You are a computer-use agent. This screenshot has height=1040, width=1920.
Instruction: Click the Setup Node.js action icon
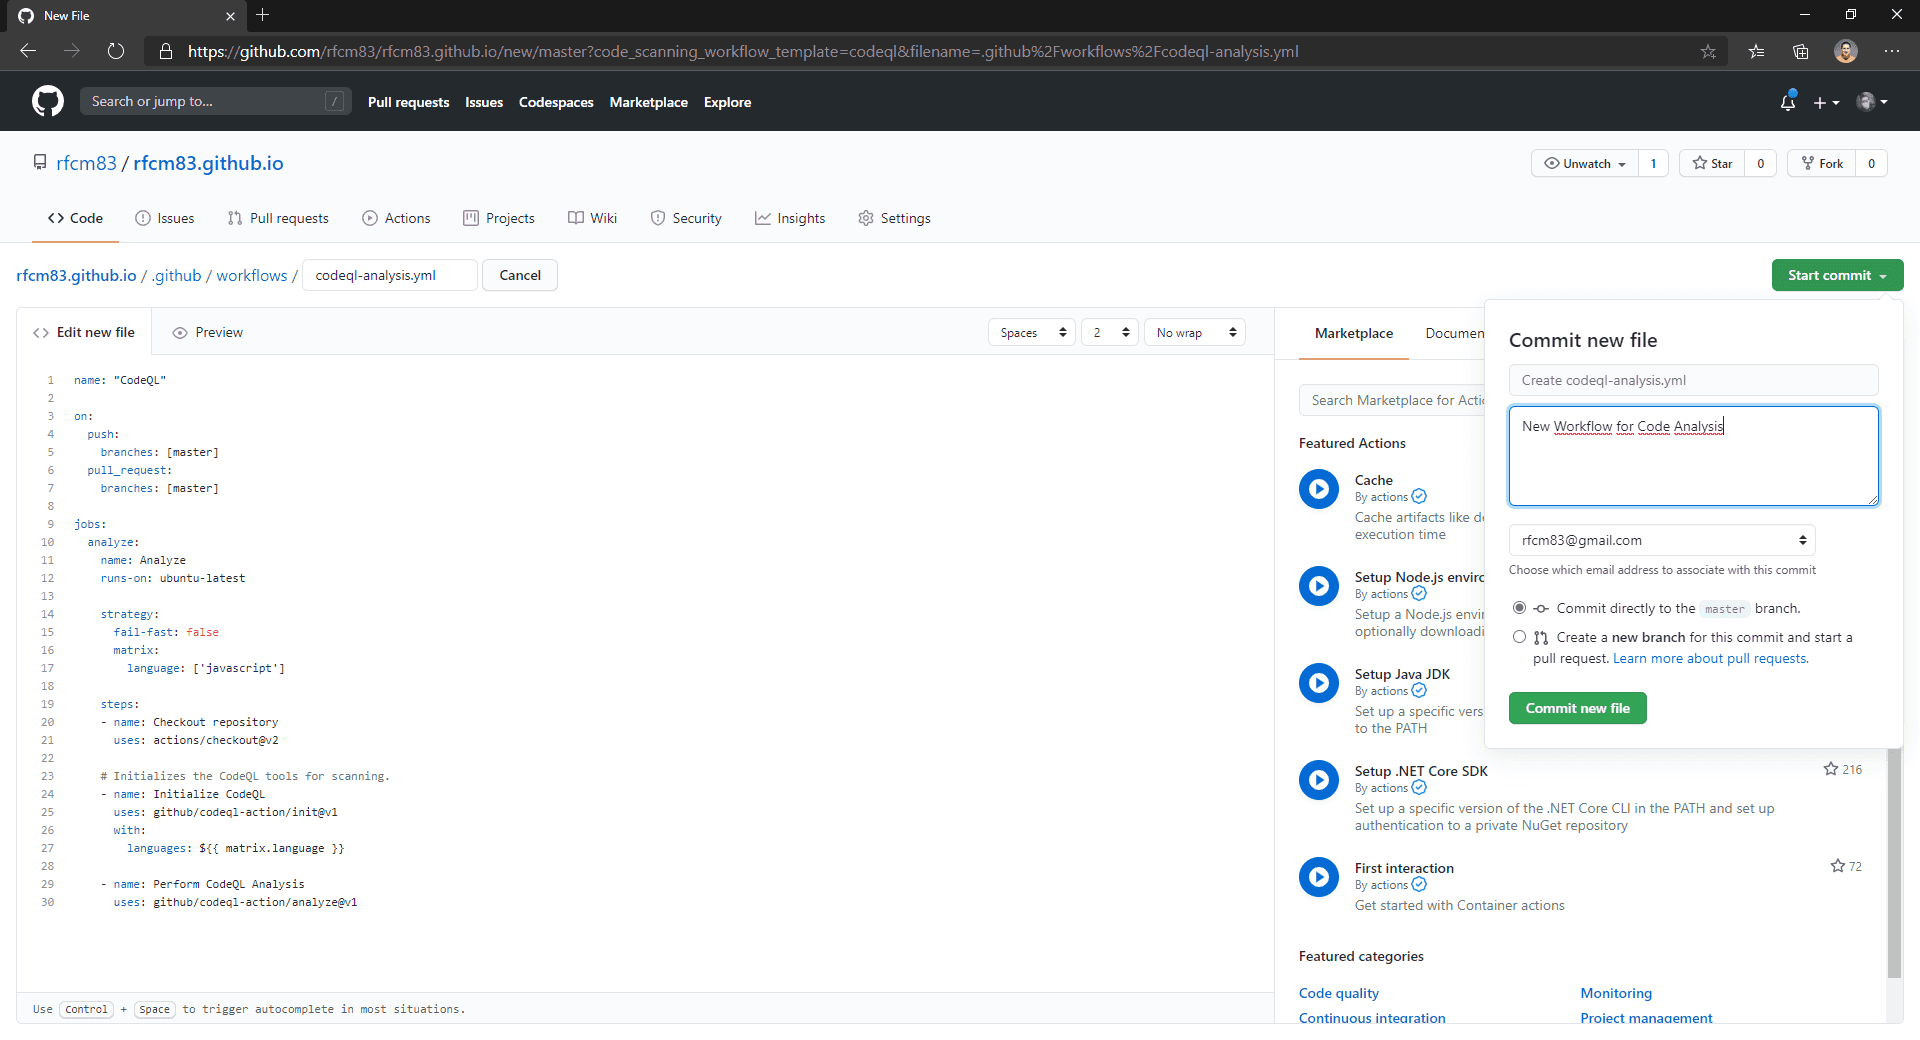[x=1319, y=586]
